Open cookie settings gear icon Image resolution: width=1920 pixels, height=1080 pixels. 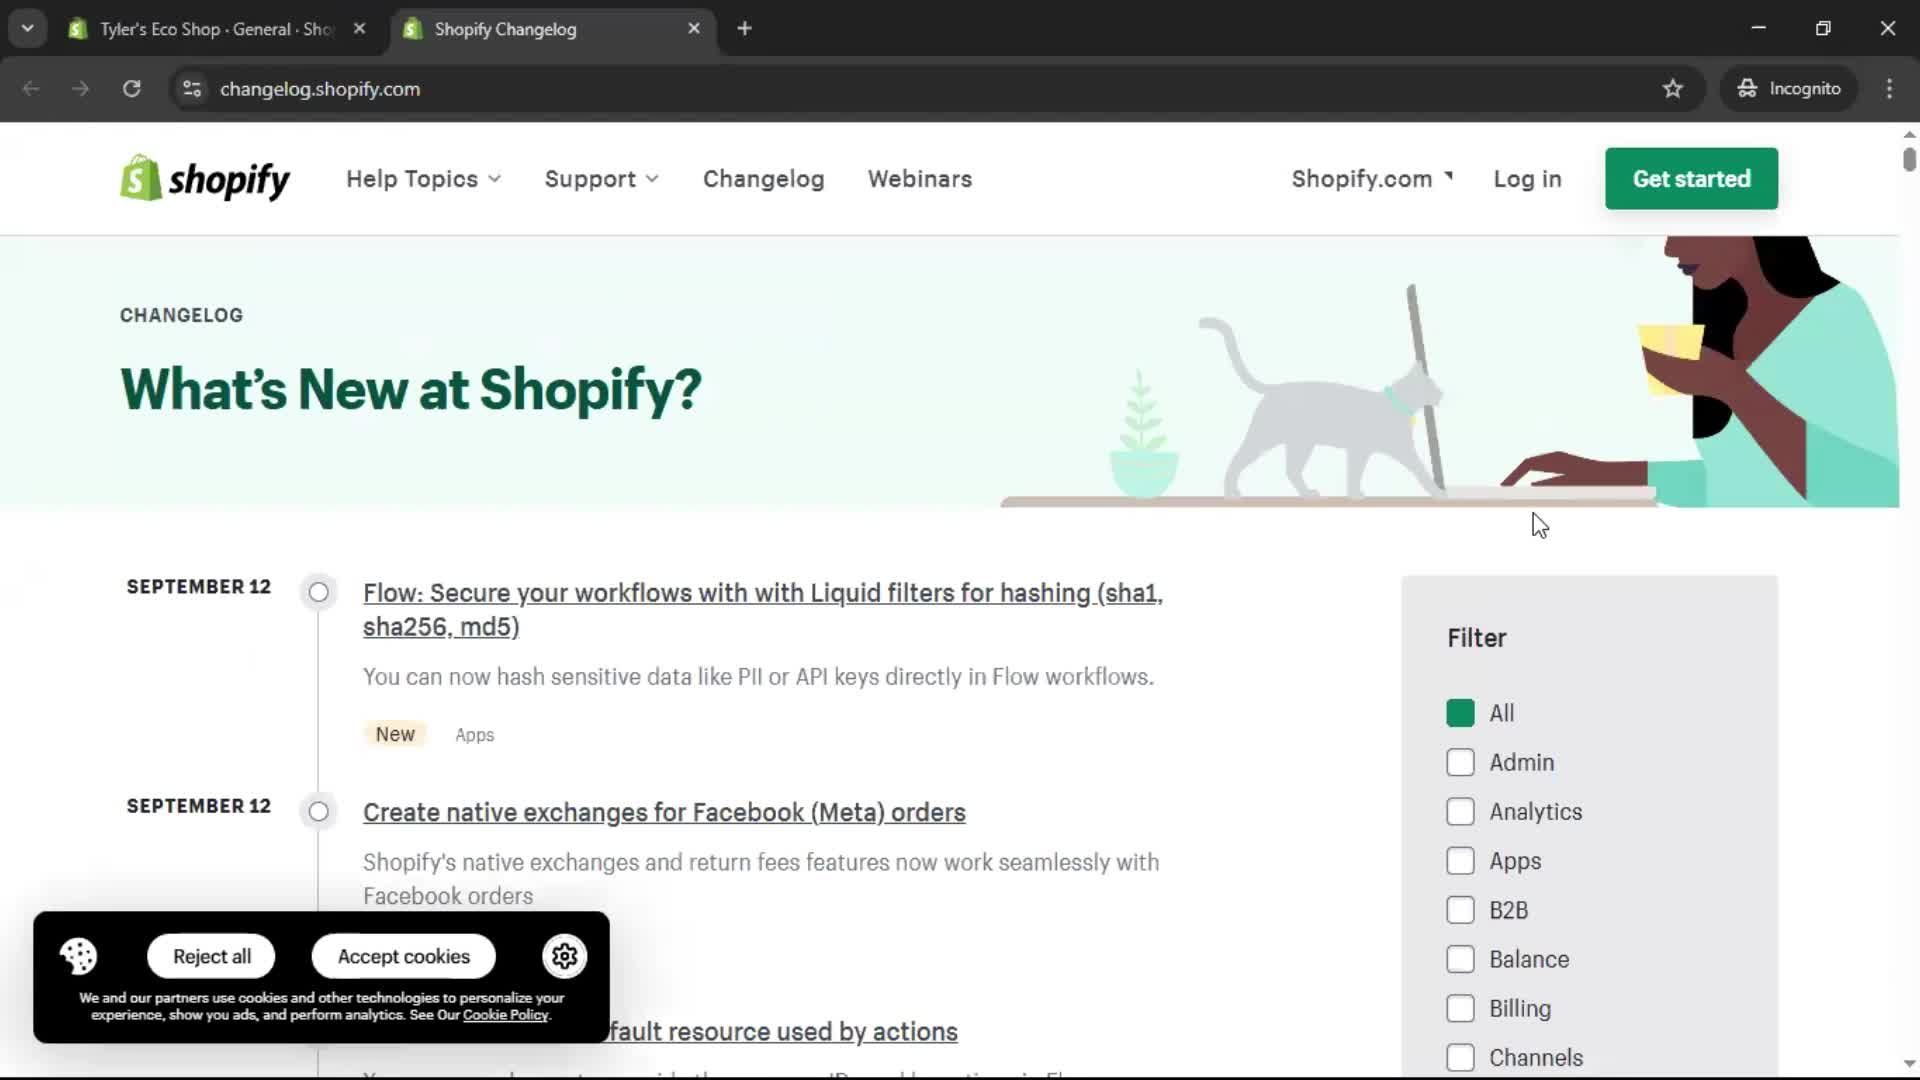564,957
